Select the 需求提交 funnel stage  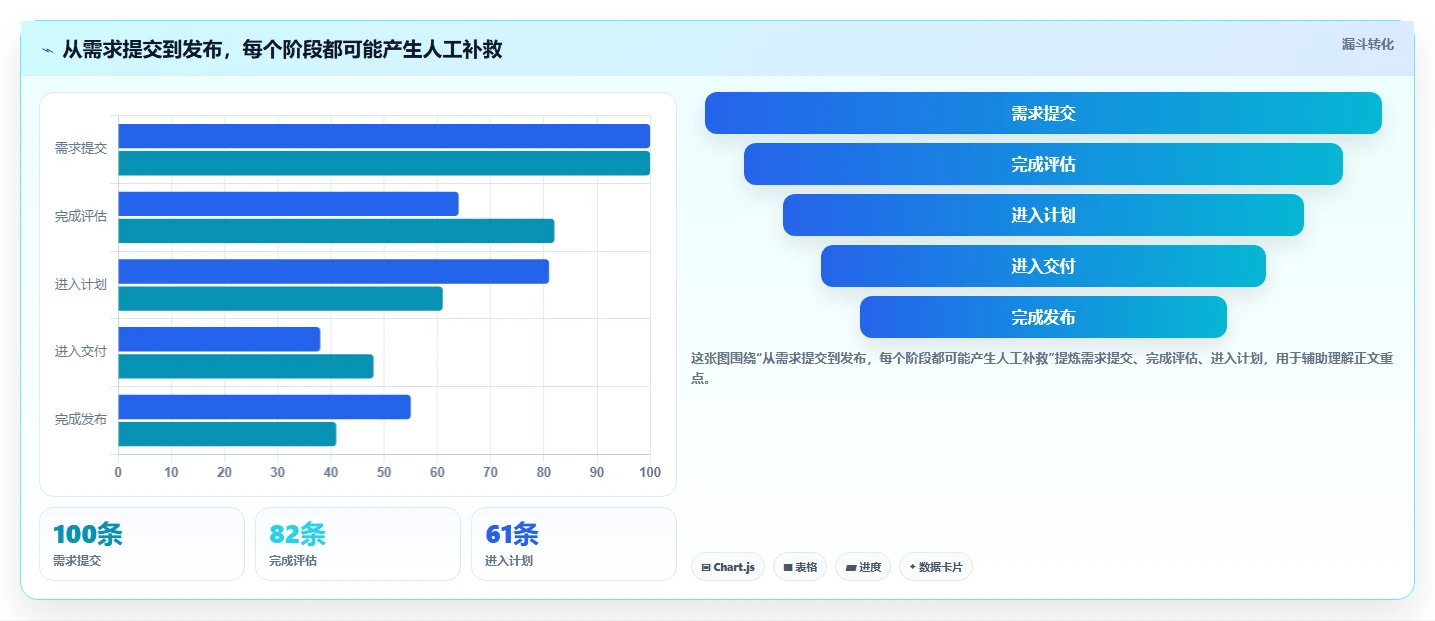point(1043,113)
